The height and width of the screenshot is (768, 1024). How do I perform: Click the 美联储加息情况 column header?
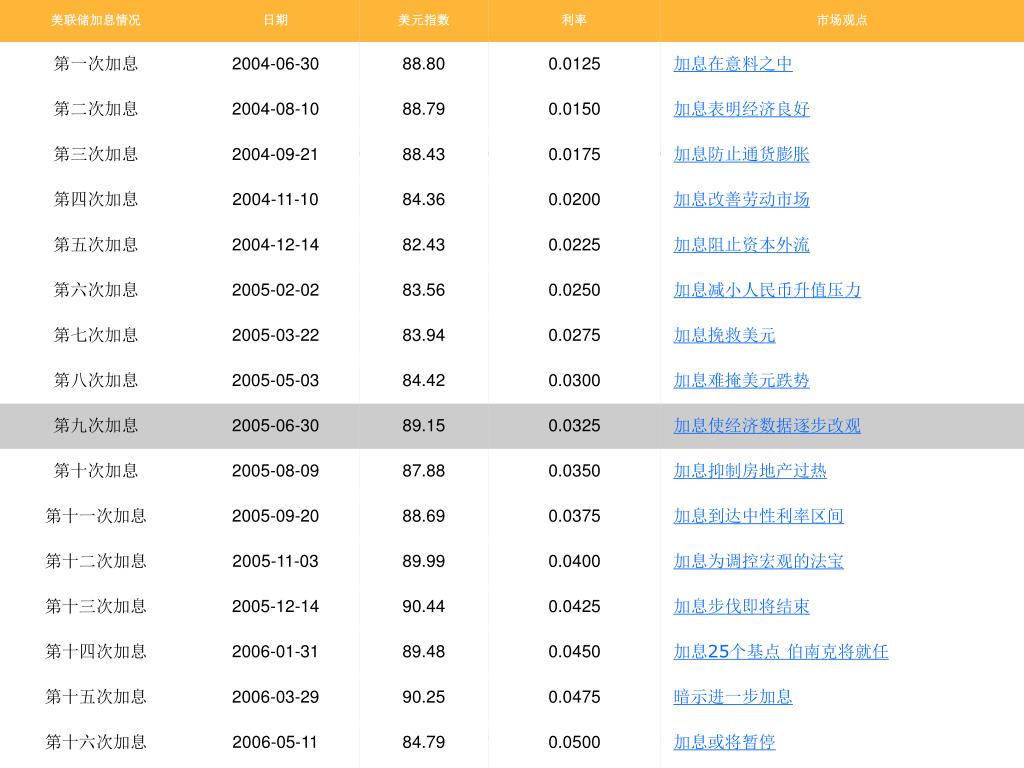tap(96, 20)
